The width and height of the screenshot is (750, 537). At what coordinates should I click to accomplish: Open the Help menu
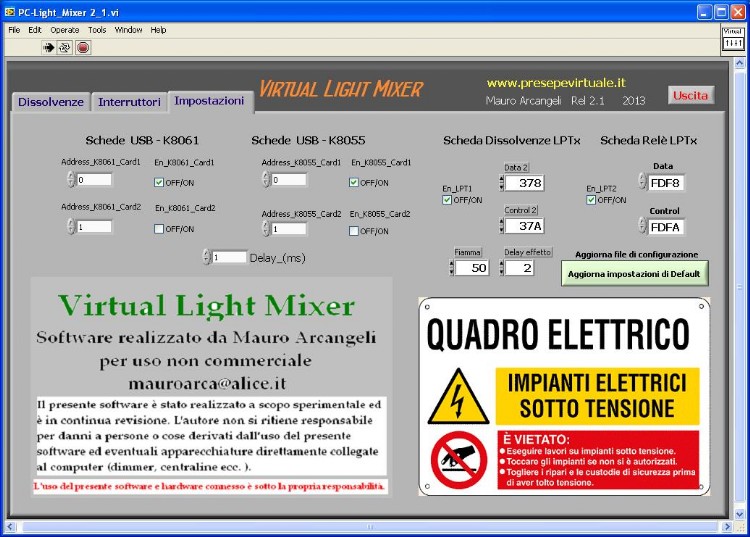click(x=158, y=30)
